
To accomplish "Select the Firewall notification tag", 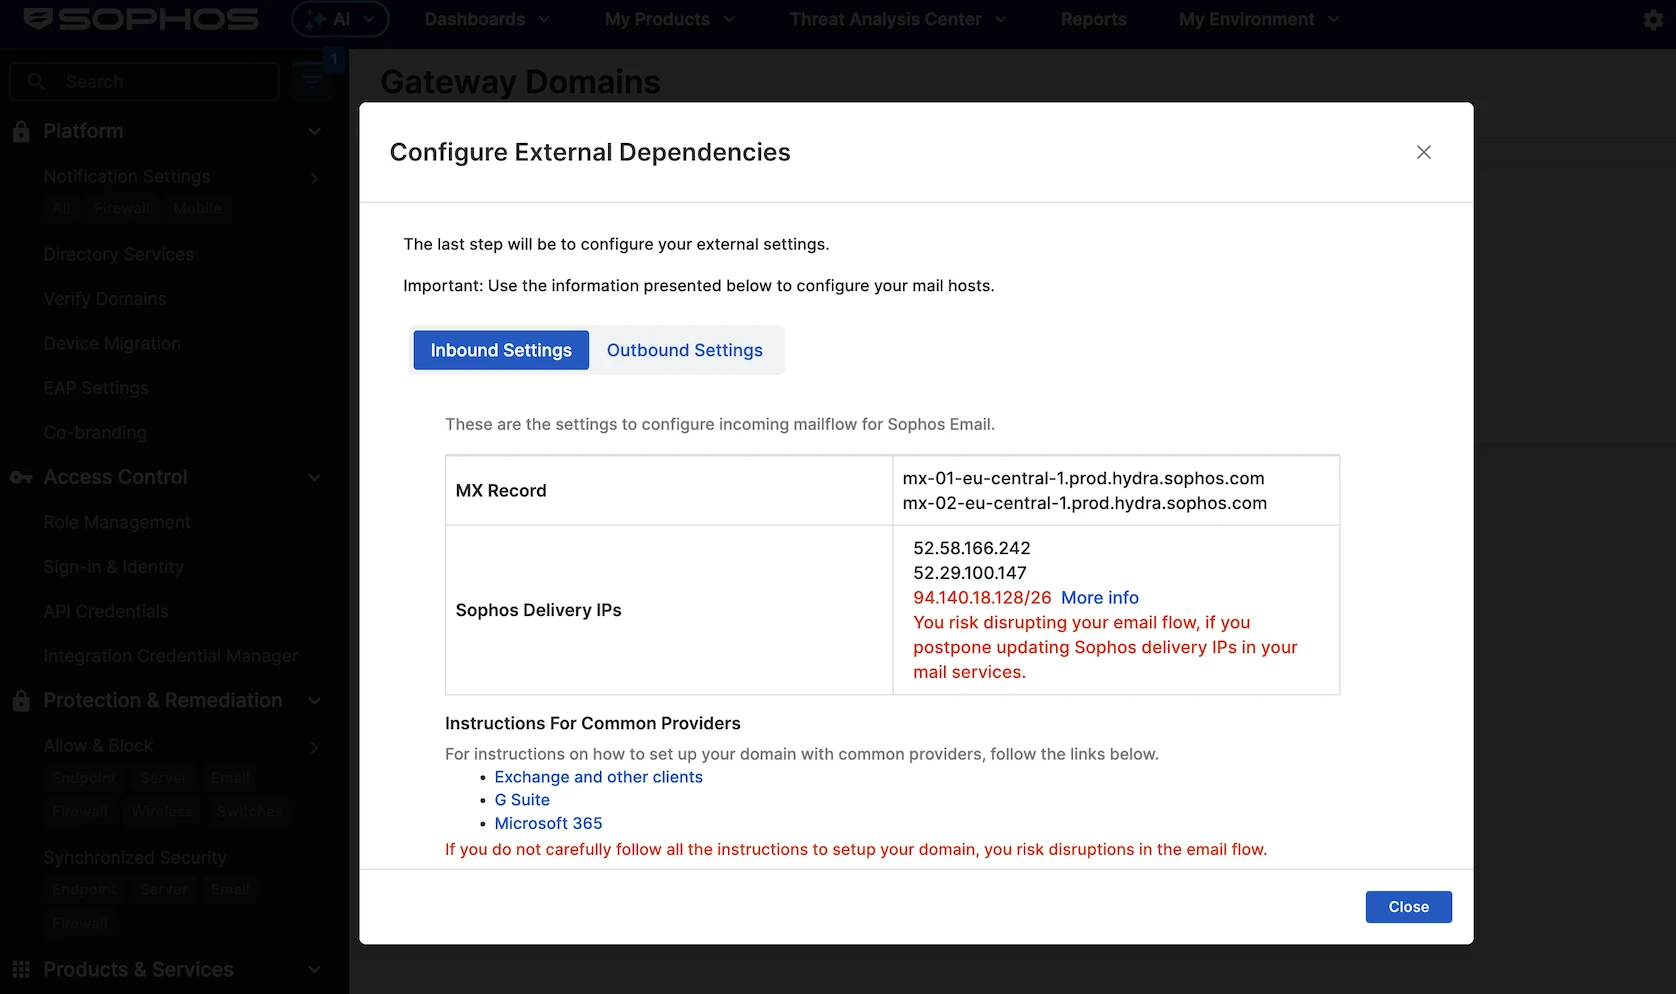I will click(x=122, y=208).
